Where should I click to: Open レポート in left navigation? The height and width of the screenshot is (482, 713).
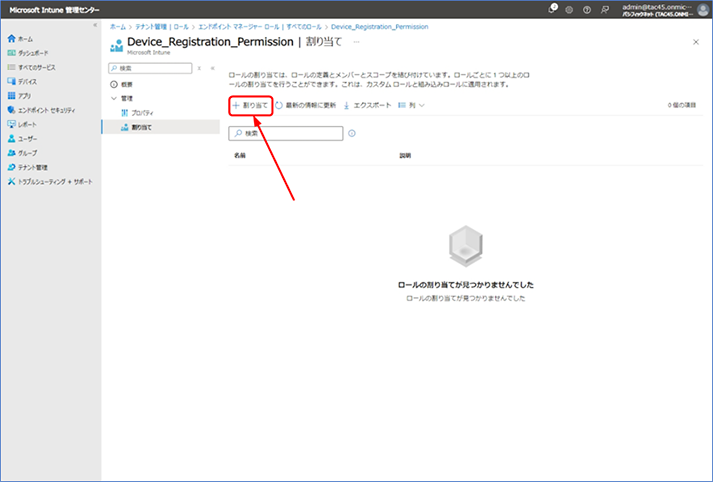(22, 125)
